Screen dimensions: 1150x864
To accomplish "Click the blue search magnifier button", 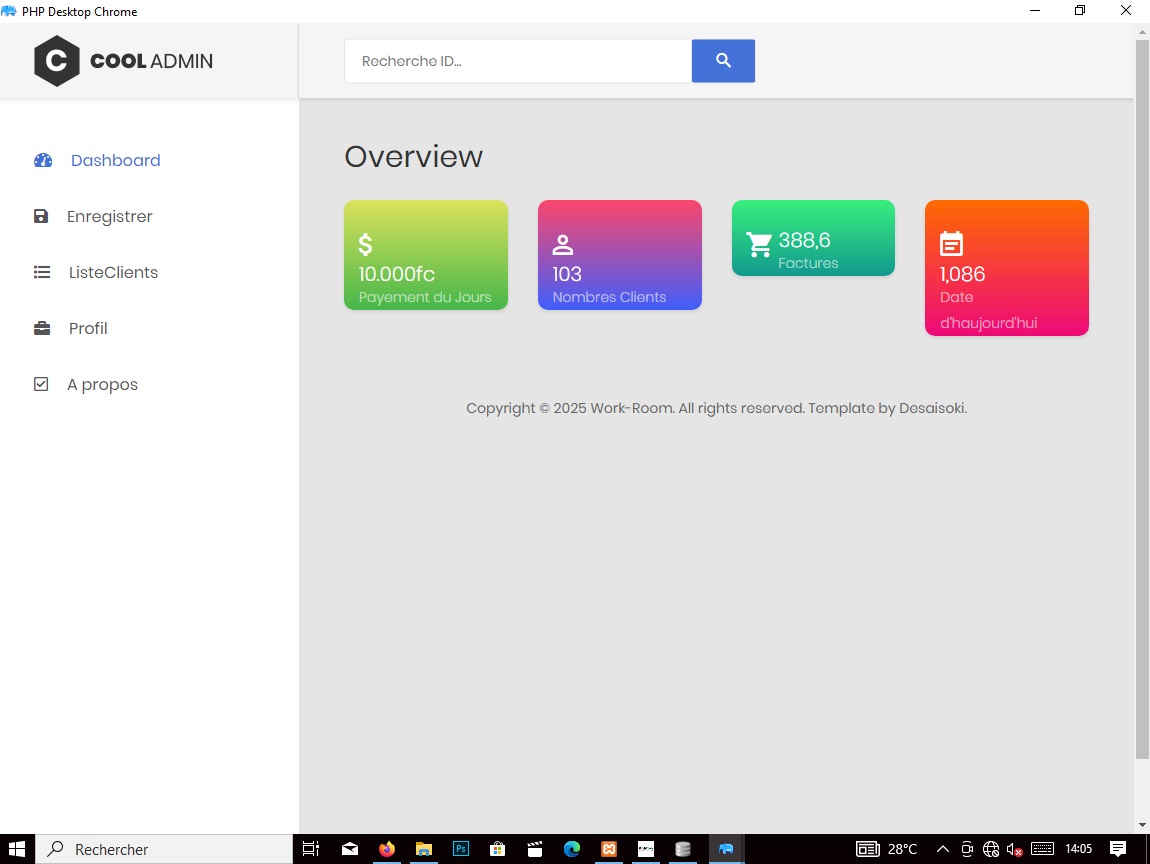I will coord(723,61).
